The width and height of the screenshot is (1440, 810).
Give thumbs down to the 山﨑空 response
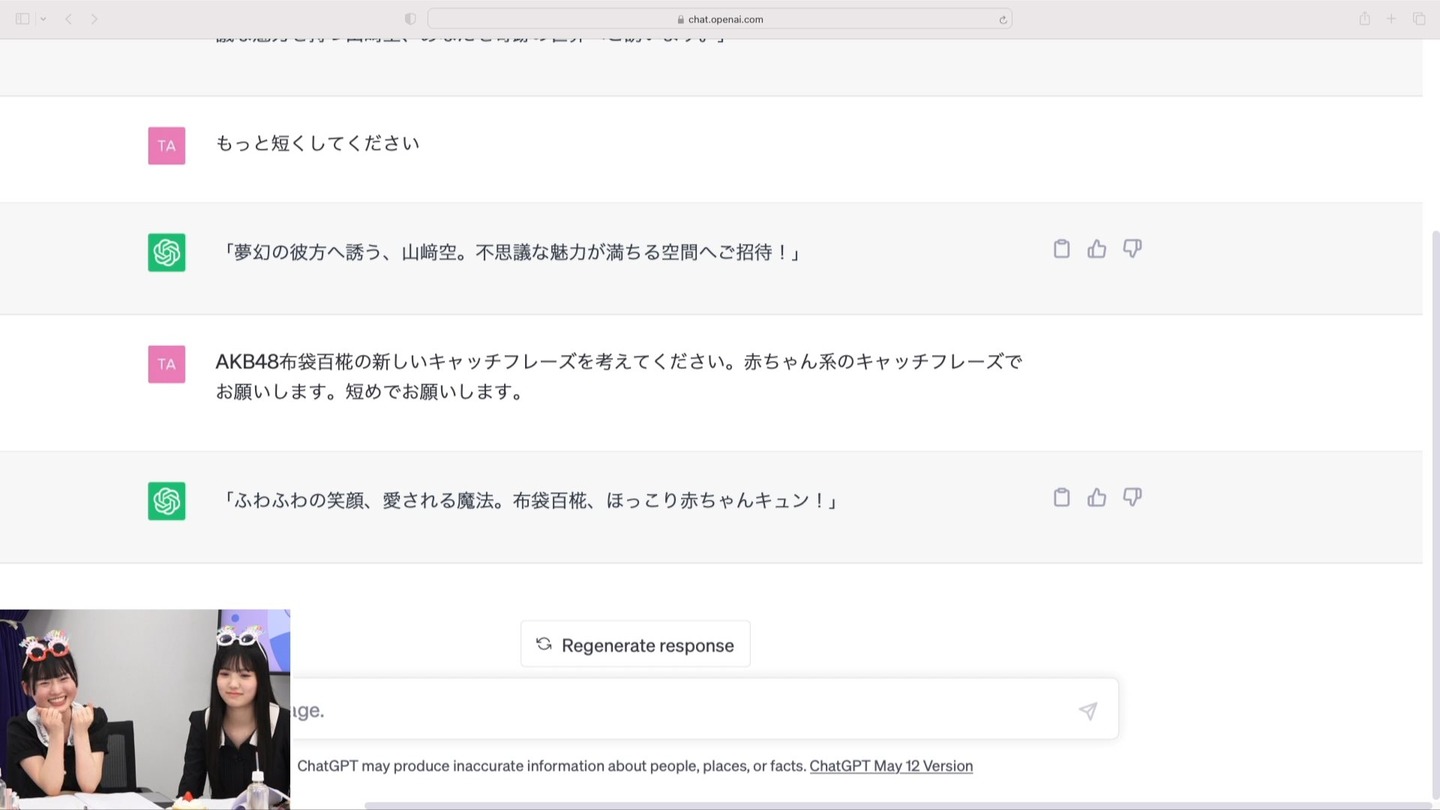click(x=1132, y=249)
